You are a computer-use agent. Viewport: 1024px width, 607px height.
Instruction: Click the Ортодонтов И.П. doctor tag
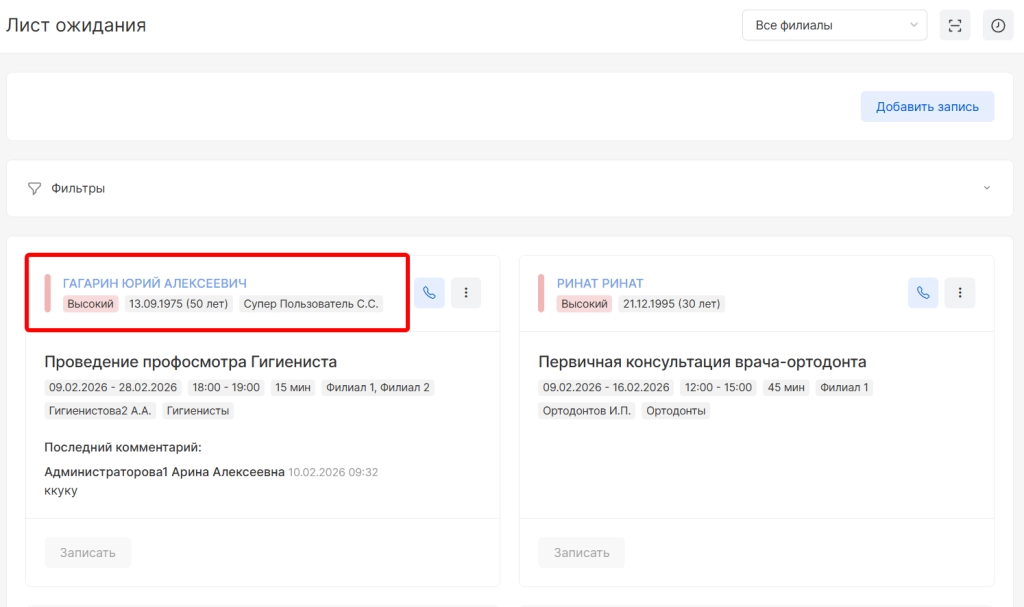(587, 410)
